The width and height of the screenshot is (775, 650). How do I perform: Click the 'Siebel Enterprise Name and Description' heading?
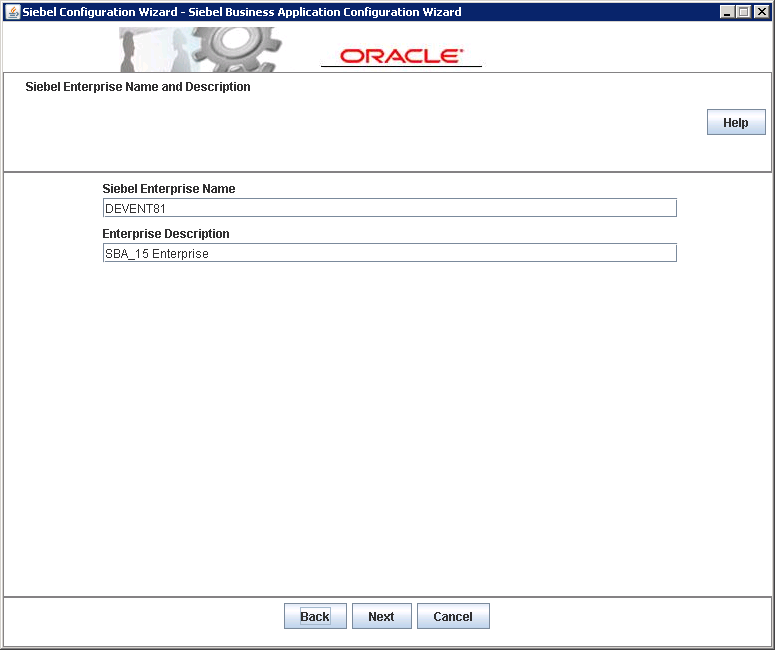tap(138, 87)
